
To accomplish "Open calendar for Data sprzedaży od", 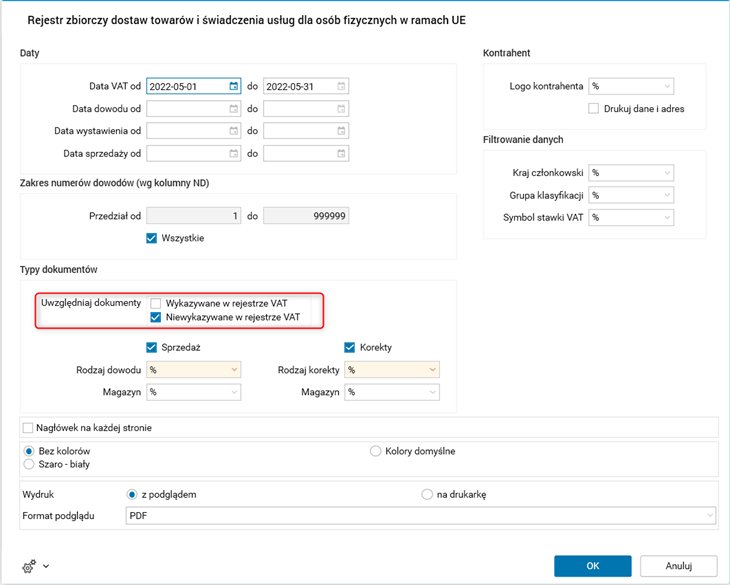I will [233, 153].
